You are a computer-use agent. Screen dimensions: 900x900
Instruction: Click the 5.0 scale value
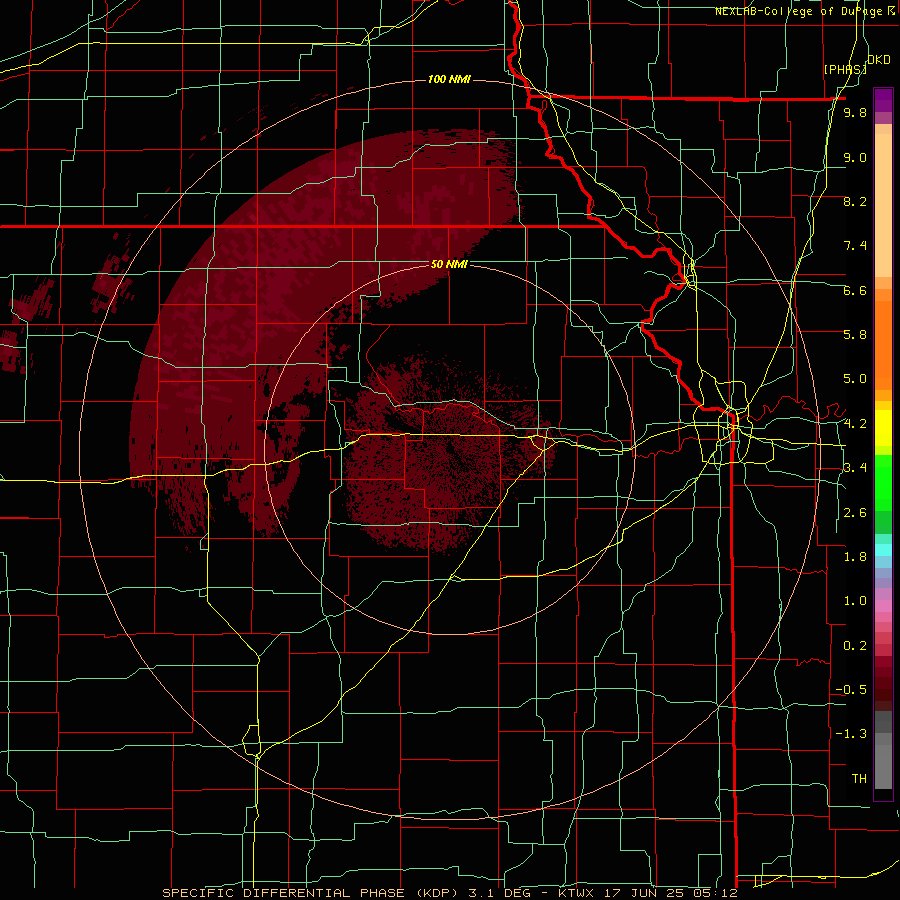(x=855, y=379)
